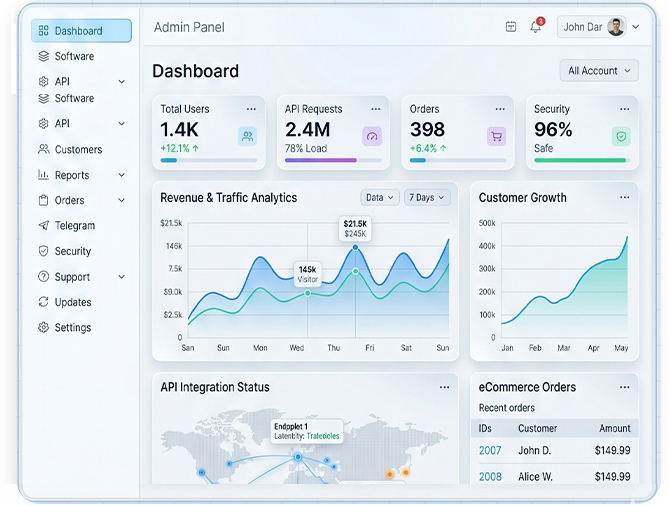This screenshot has width=669, height=506.
Task: Open the All Account dropdown
Action: [x=599, y=70]
